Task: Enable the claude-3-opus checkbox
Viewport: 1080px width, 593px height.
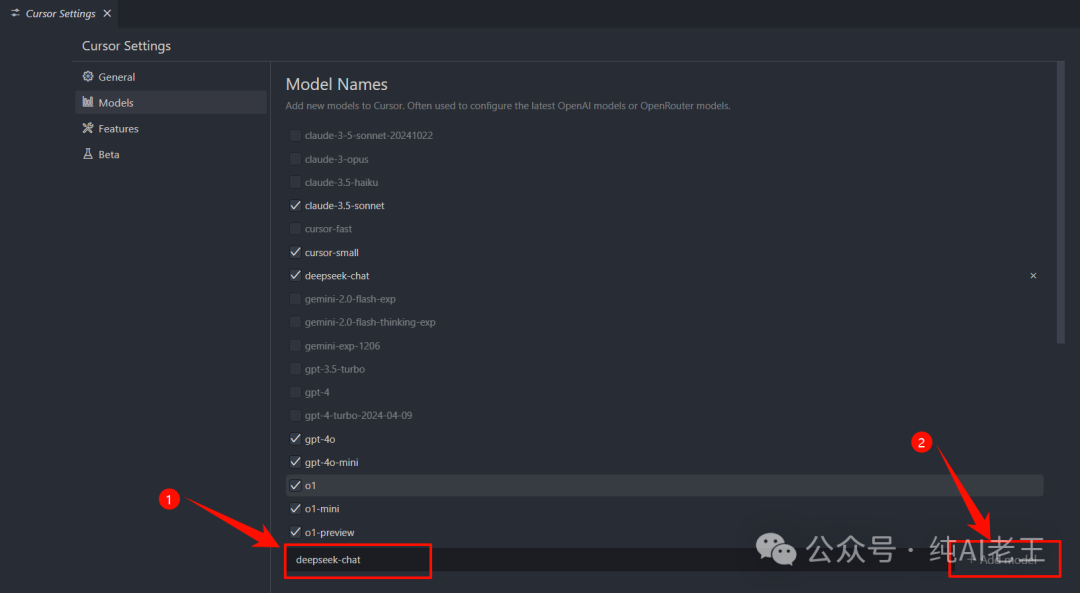Action: (295, 159)
